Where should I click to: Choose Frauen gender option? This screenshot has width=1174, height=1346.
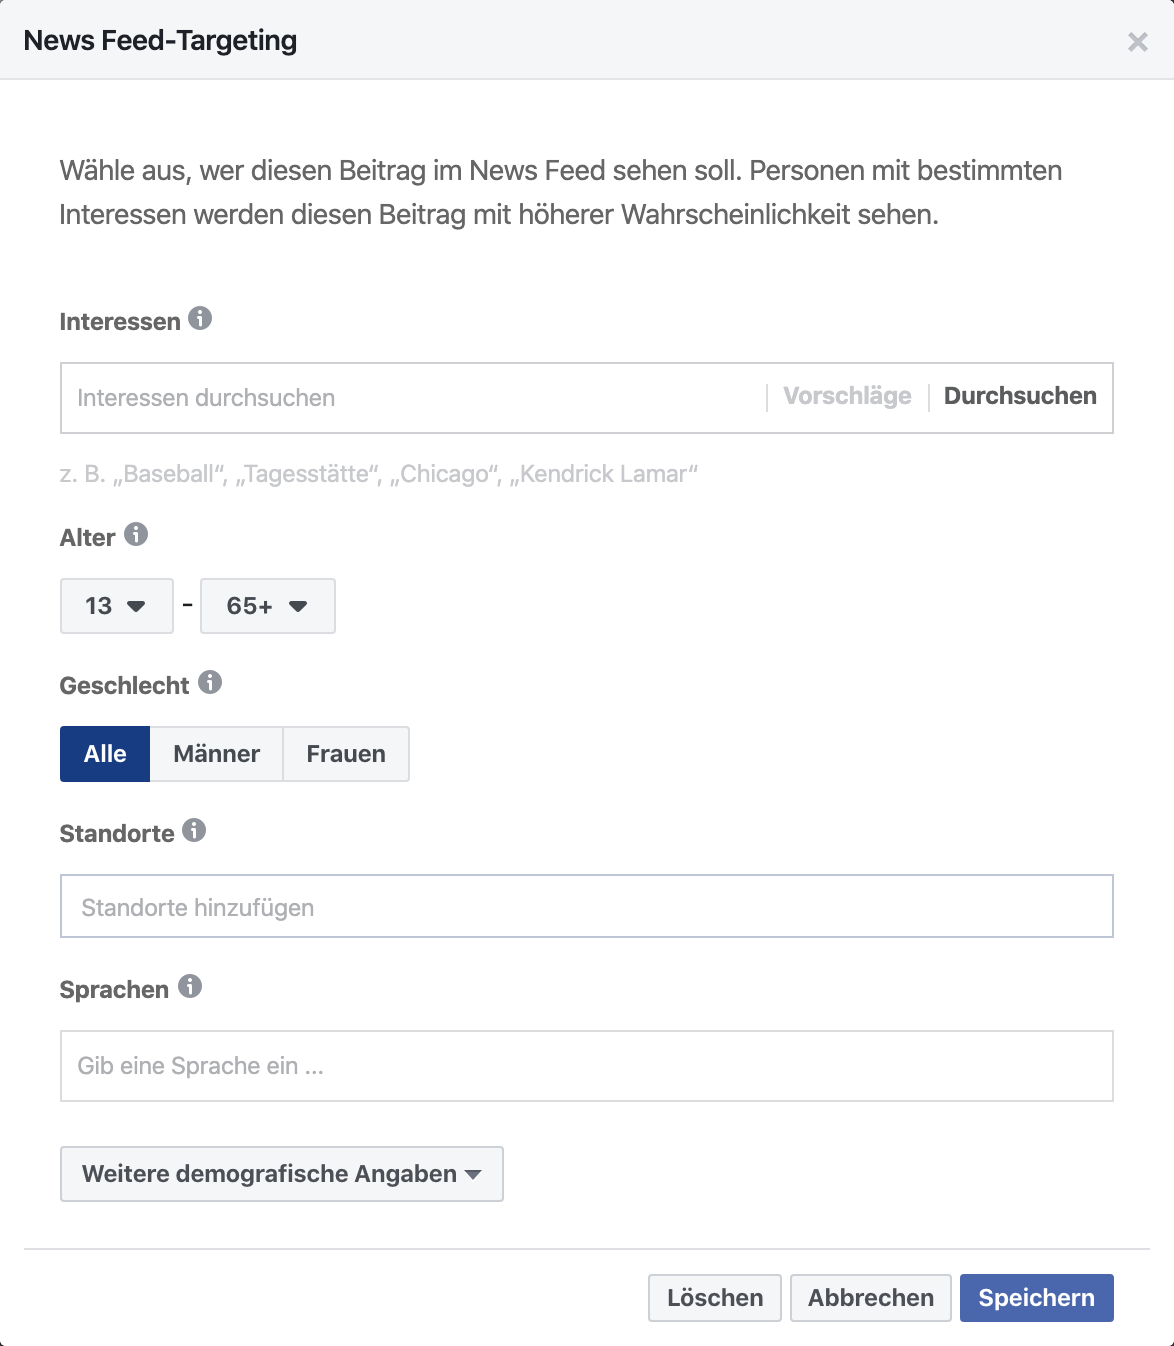point(346,754)
